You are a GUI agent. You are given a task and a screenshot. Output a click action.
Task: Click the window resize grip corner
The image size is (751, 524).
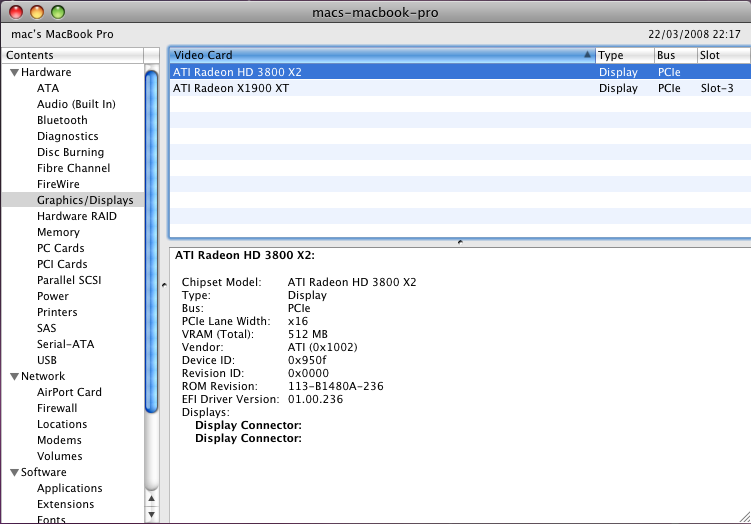(745, 517)
